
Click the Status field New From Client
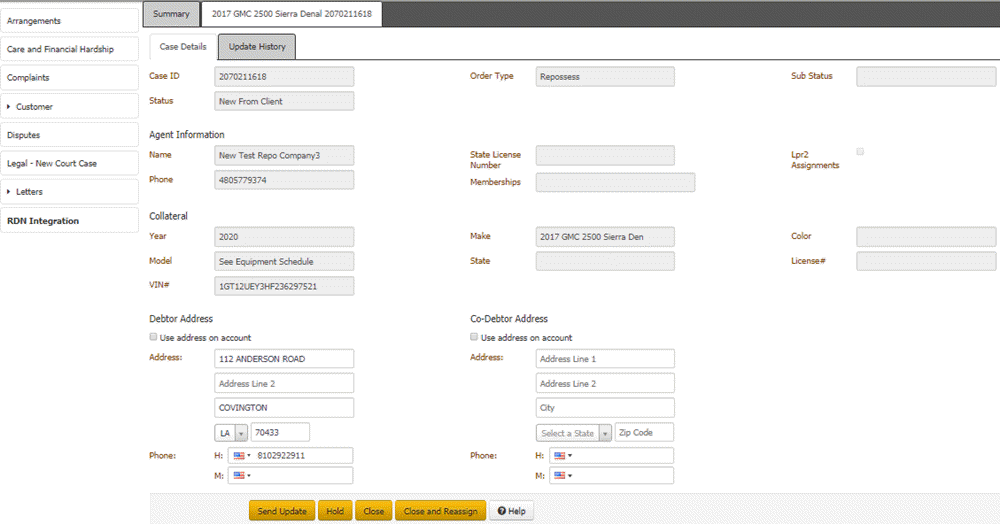284,101
